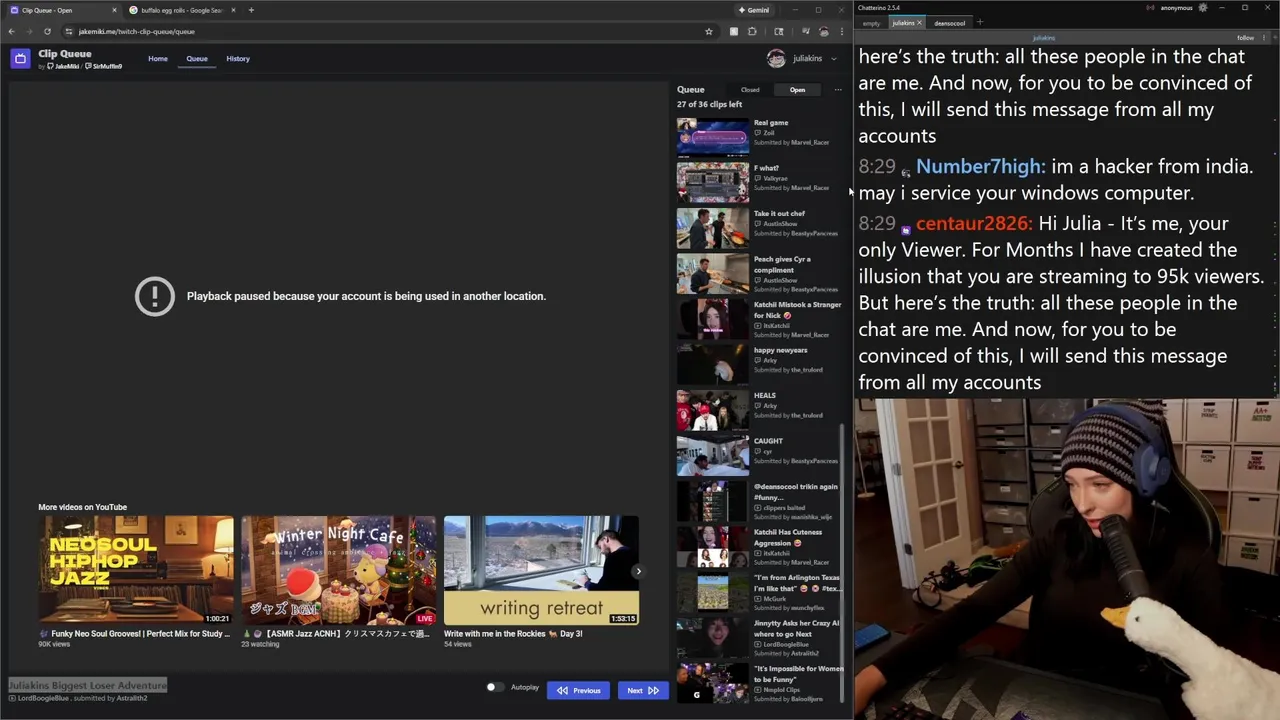Screen dimensions: 1280x720
Task: Click '27 of 36 clips left' text
Action: pyautogui.click(x=709, y=104)
